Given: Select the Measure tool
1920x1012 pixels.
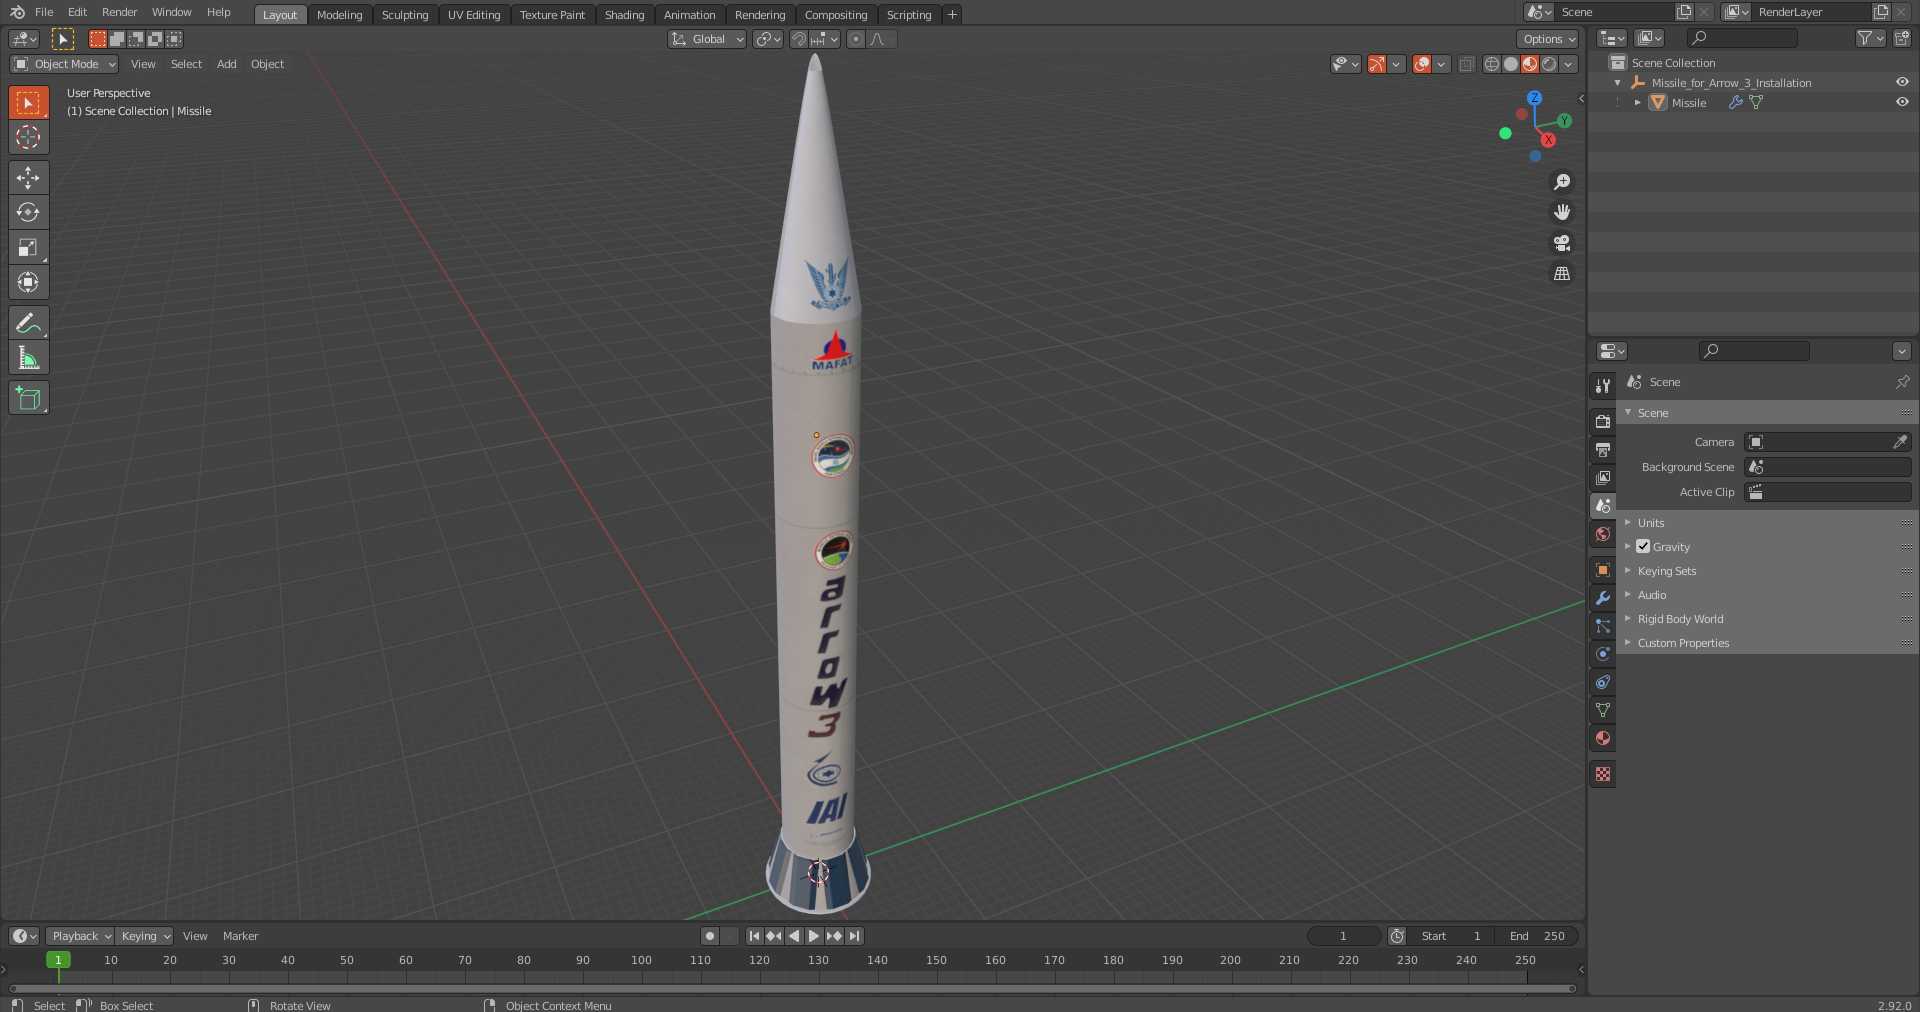Looking at the screenshot, I should (x=28, y=358).
